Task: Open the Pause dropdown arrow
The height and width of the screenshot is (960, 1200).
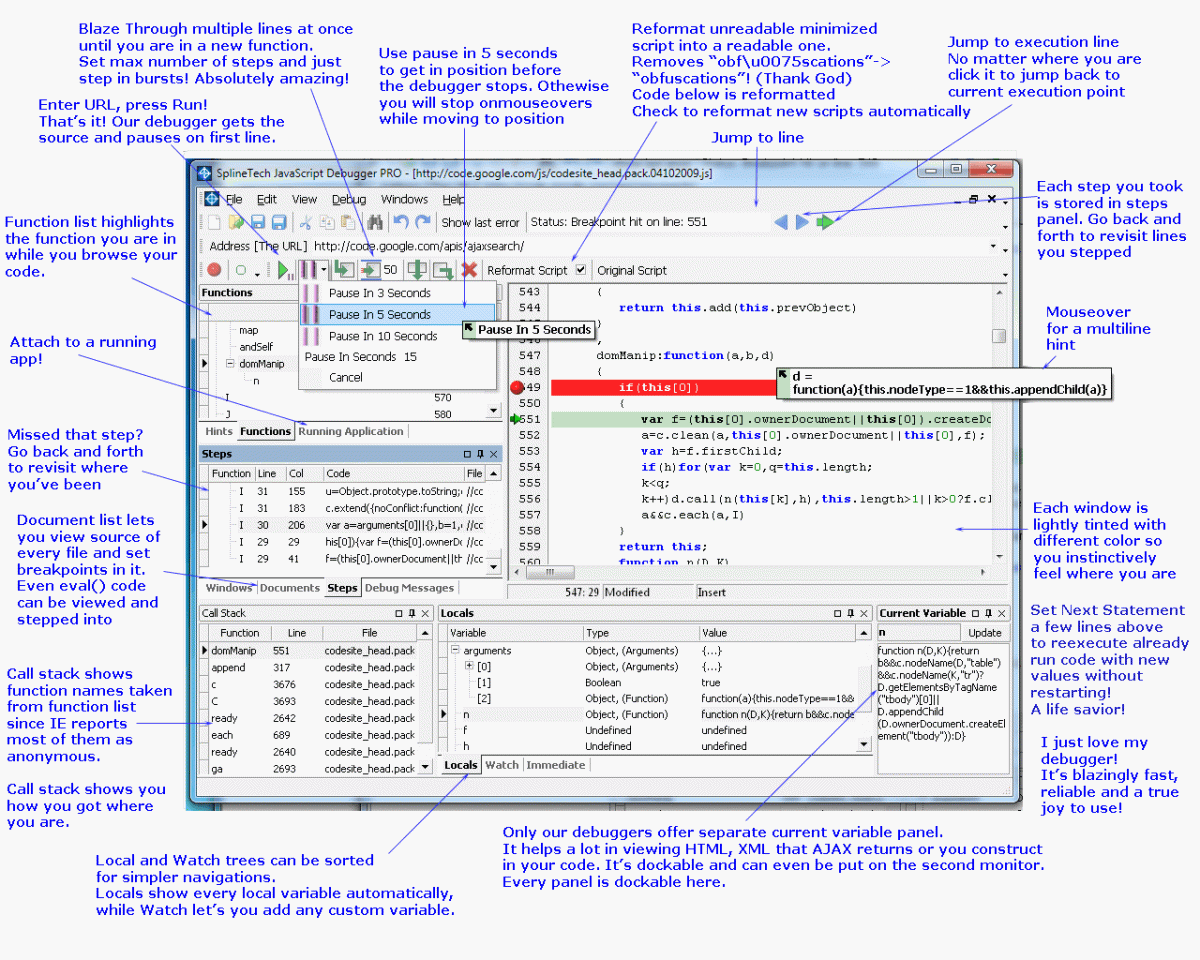Action: pyautogui.click(x=324, y=270)
